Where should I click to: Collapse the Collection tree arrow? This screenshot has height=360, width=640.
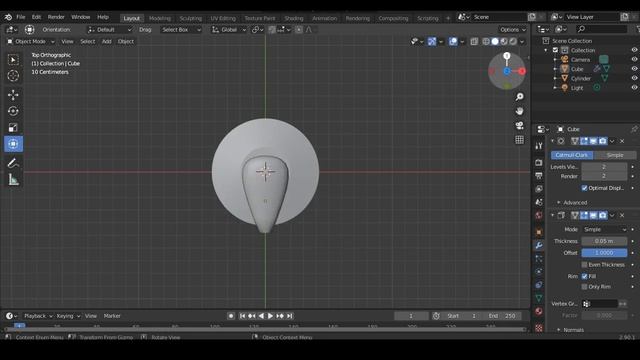[x=546, y=50]
